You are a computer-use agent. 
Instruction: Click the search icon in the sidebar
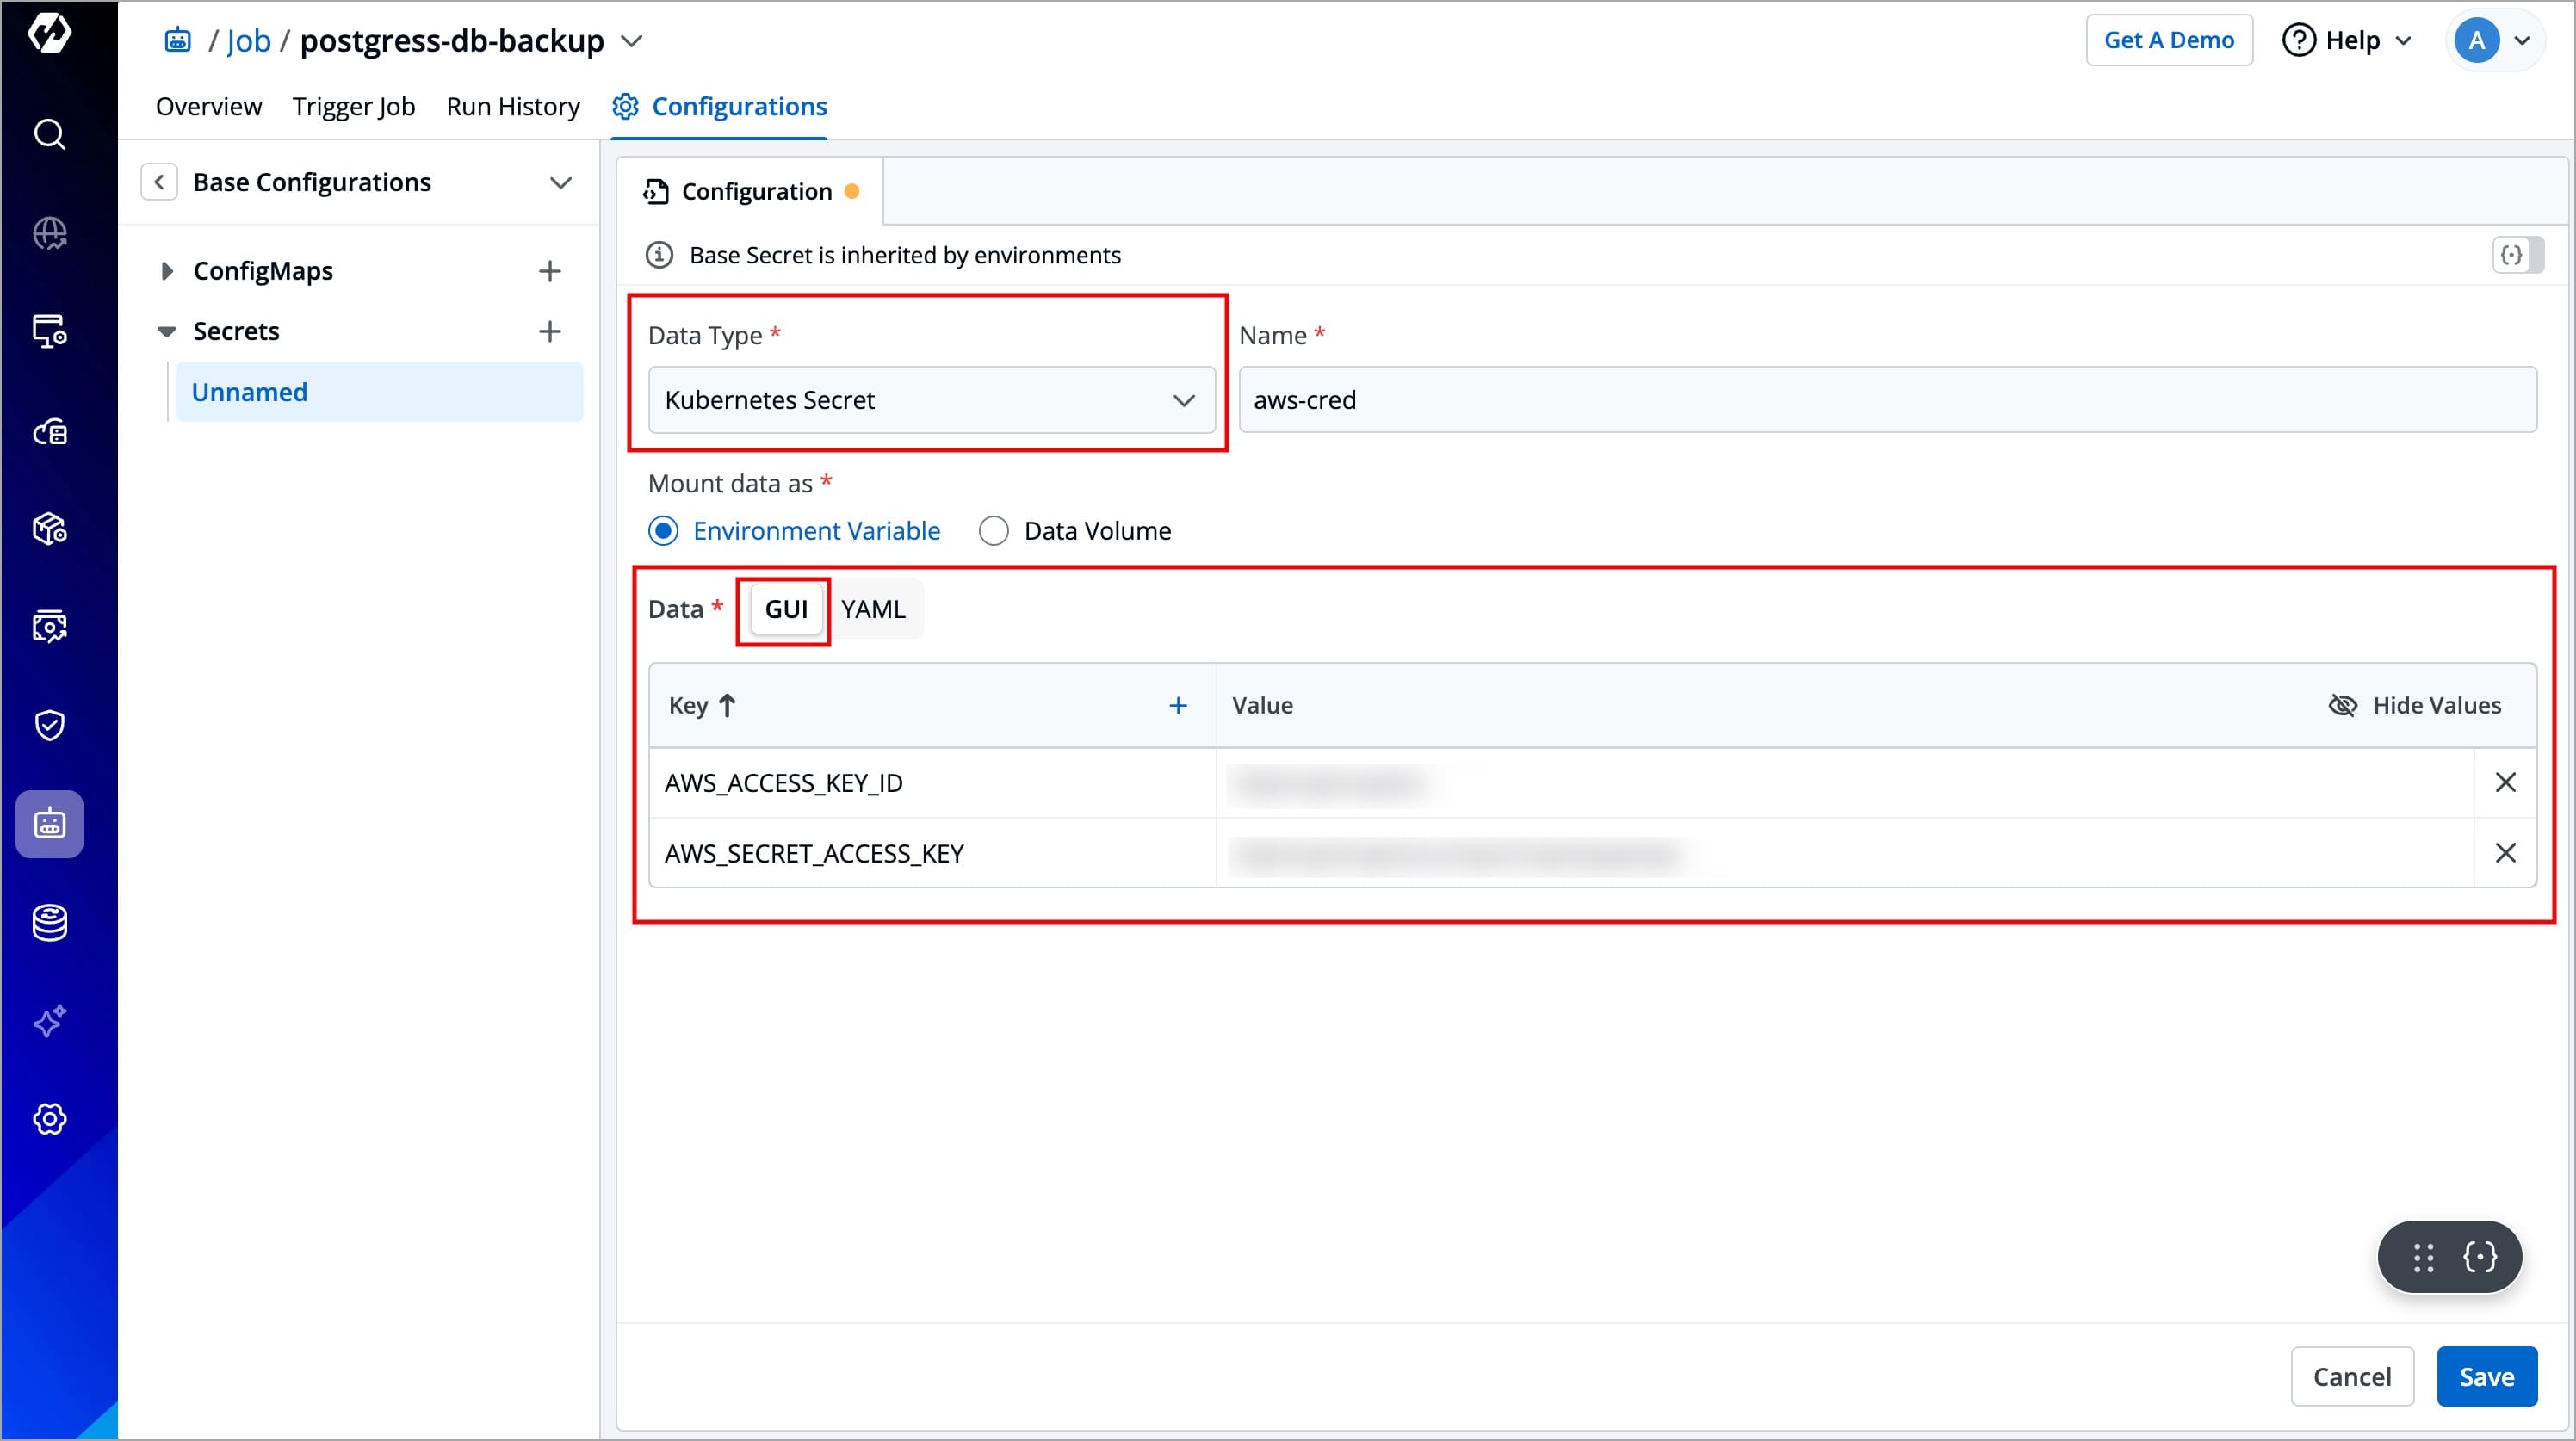click(49, 134)
